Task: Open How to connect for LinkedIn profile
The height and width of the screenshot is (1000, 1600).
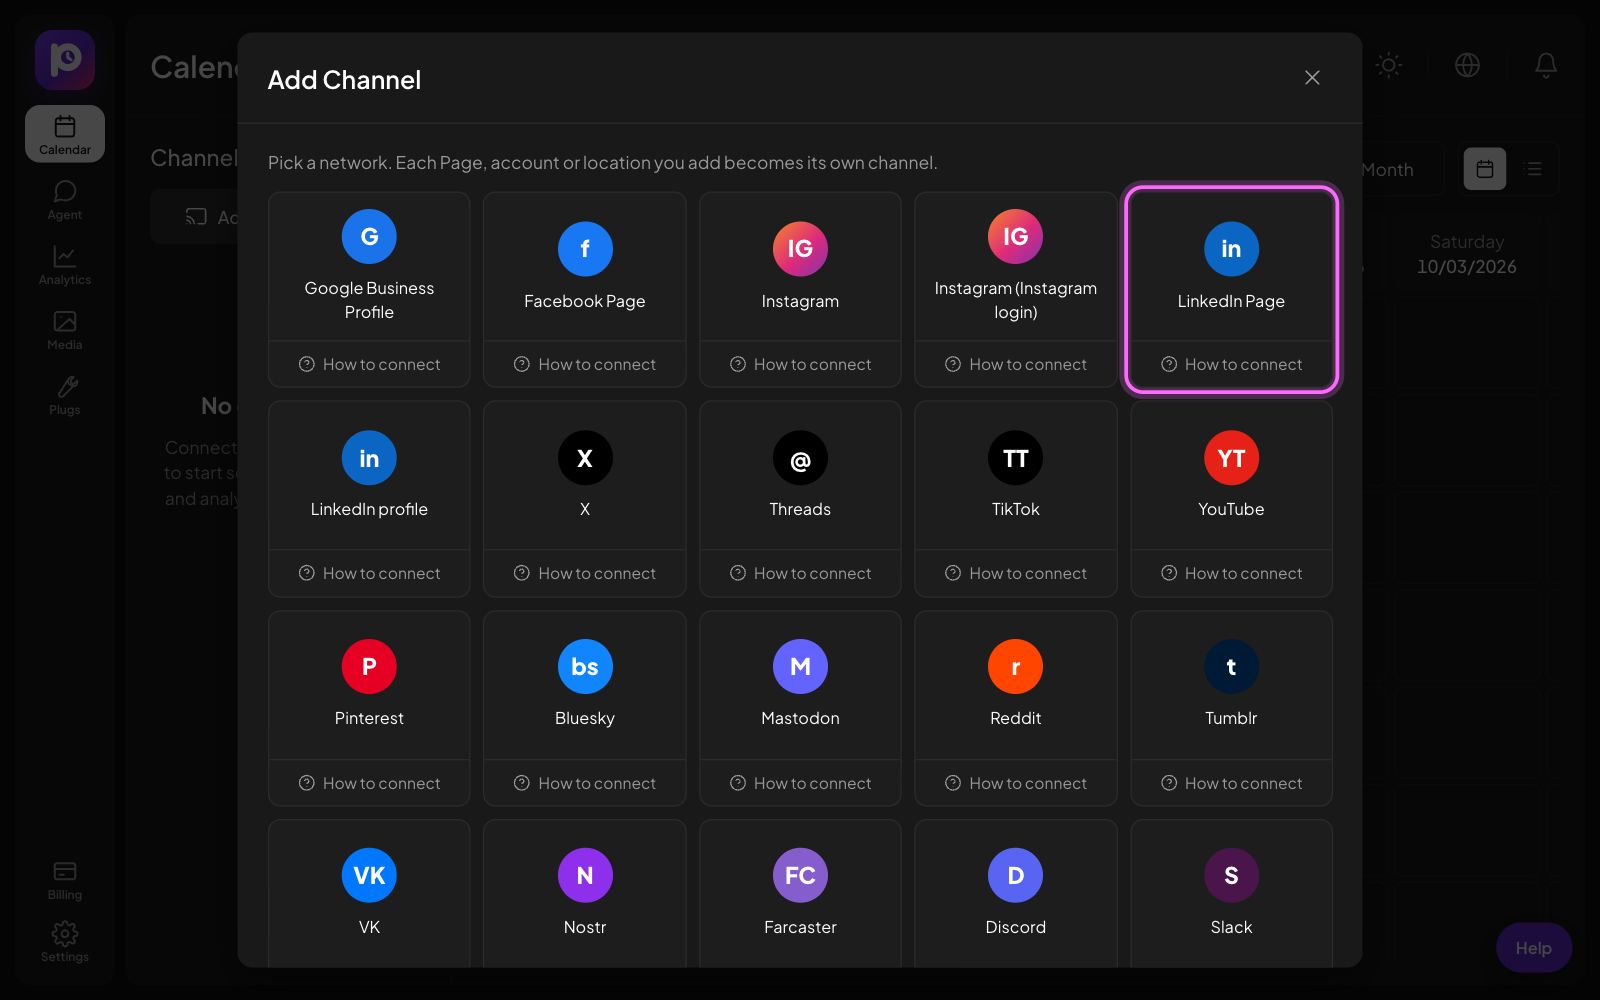Action: (369, 573)
